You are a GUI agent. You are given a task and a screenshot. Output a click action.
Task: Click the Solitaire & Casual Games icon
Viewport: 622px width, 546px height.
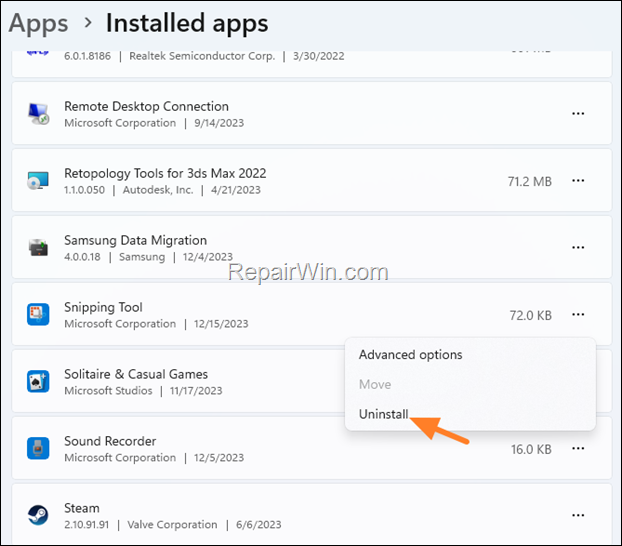pos(38,381)
